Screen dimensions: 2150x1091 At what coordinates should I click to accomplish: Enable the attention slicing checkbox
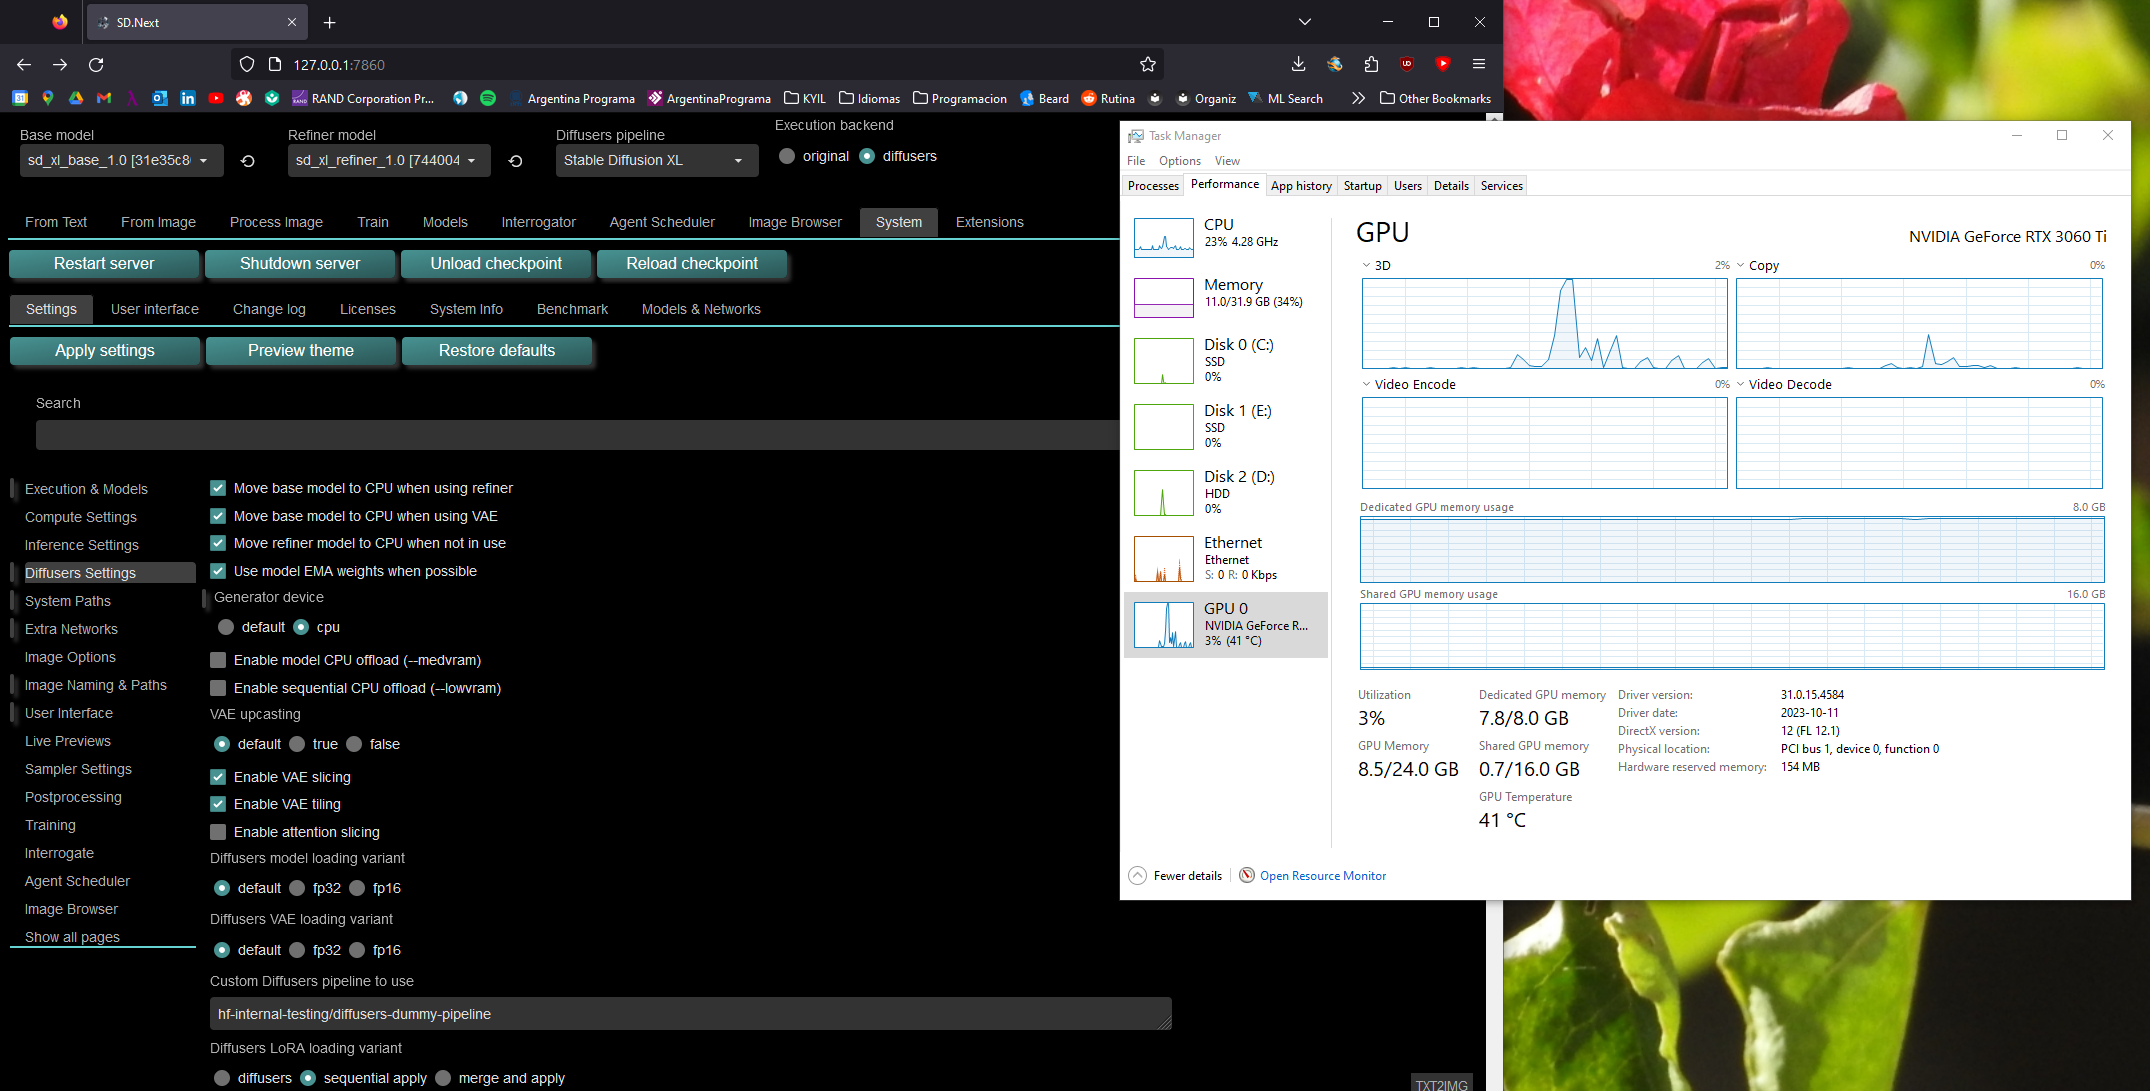pos(217,831)
